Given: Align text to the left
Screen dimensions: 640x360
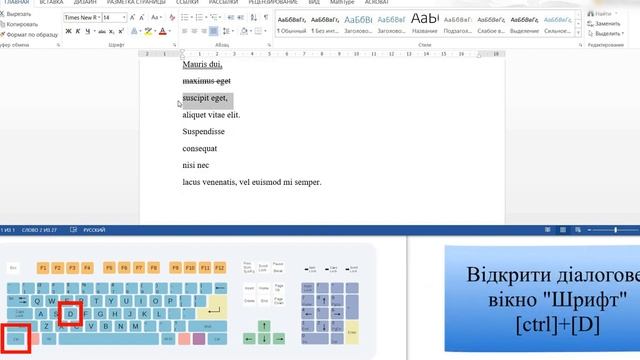Looking at the screenshot, I should click(184, 31).
